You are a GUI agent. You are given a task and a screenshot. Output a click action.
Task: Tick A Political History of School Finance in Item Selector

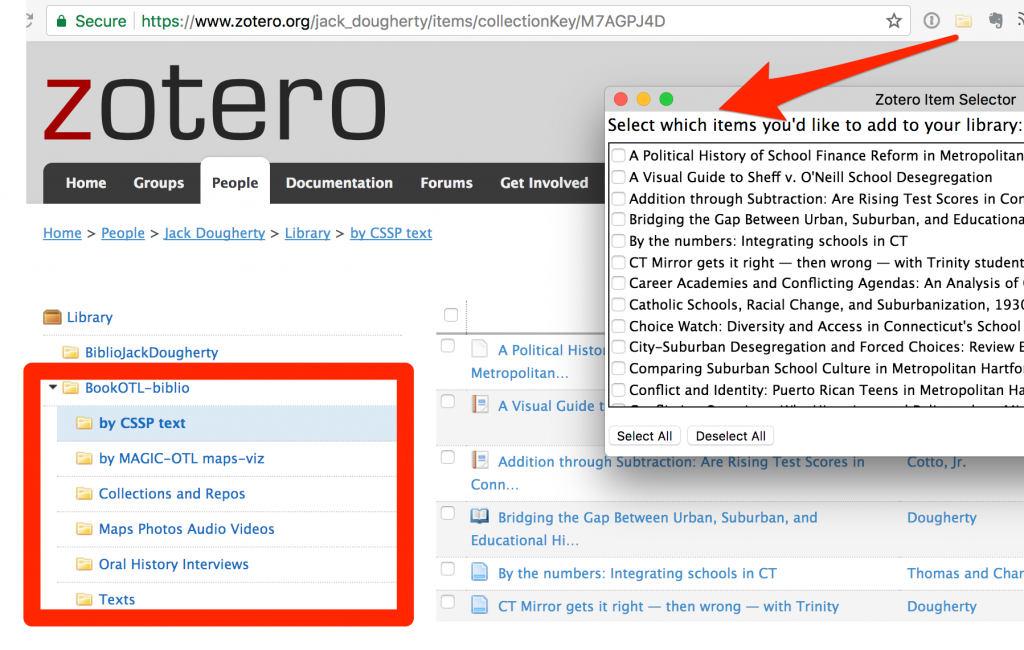tap(618, 155)
